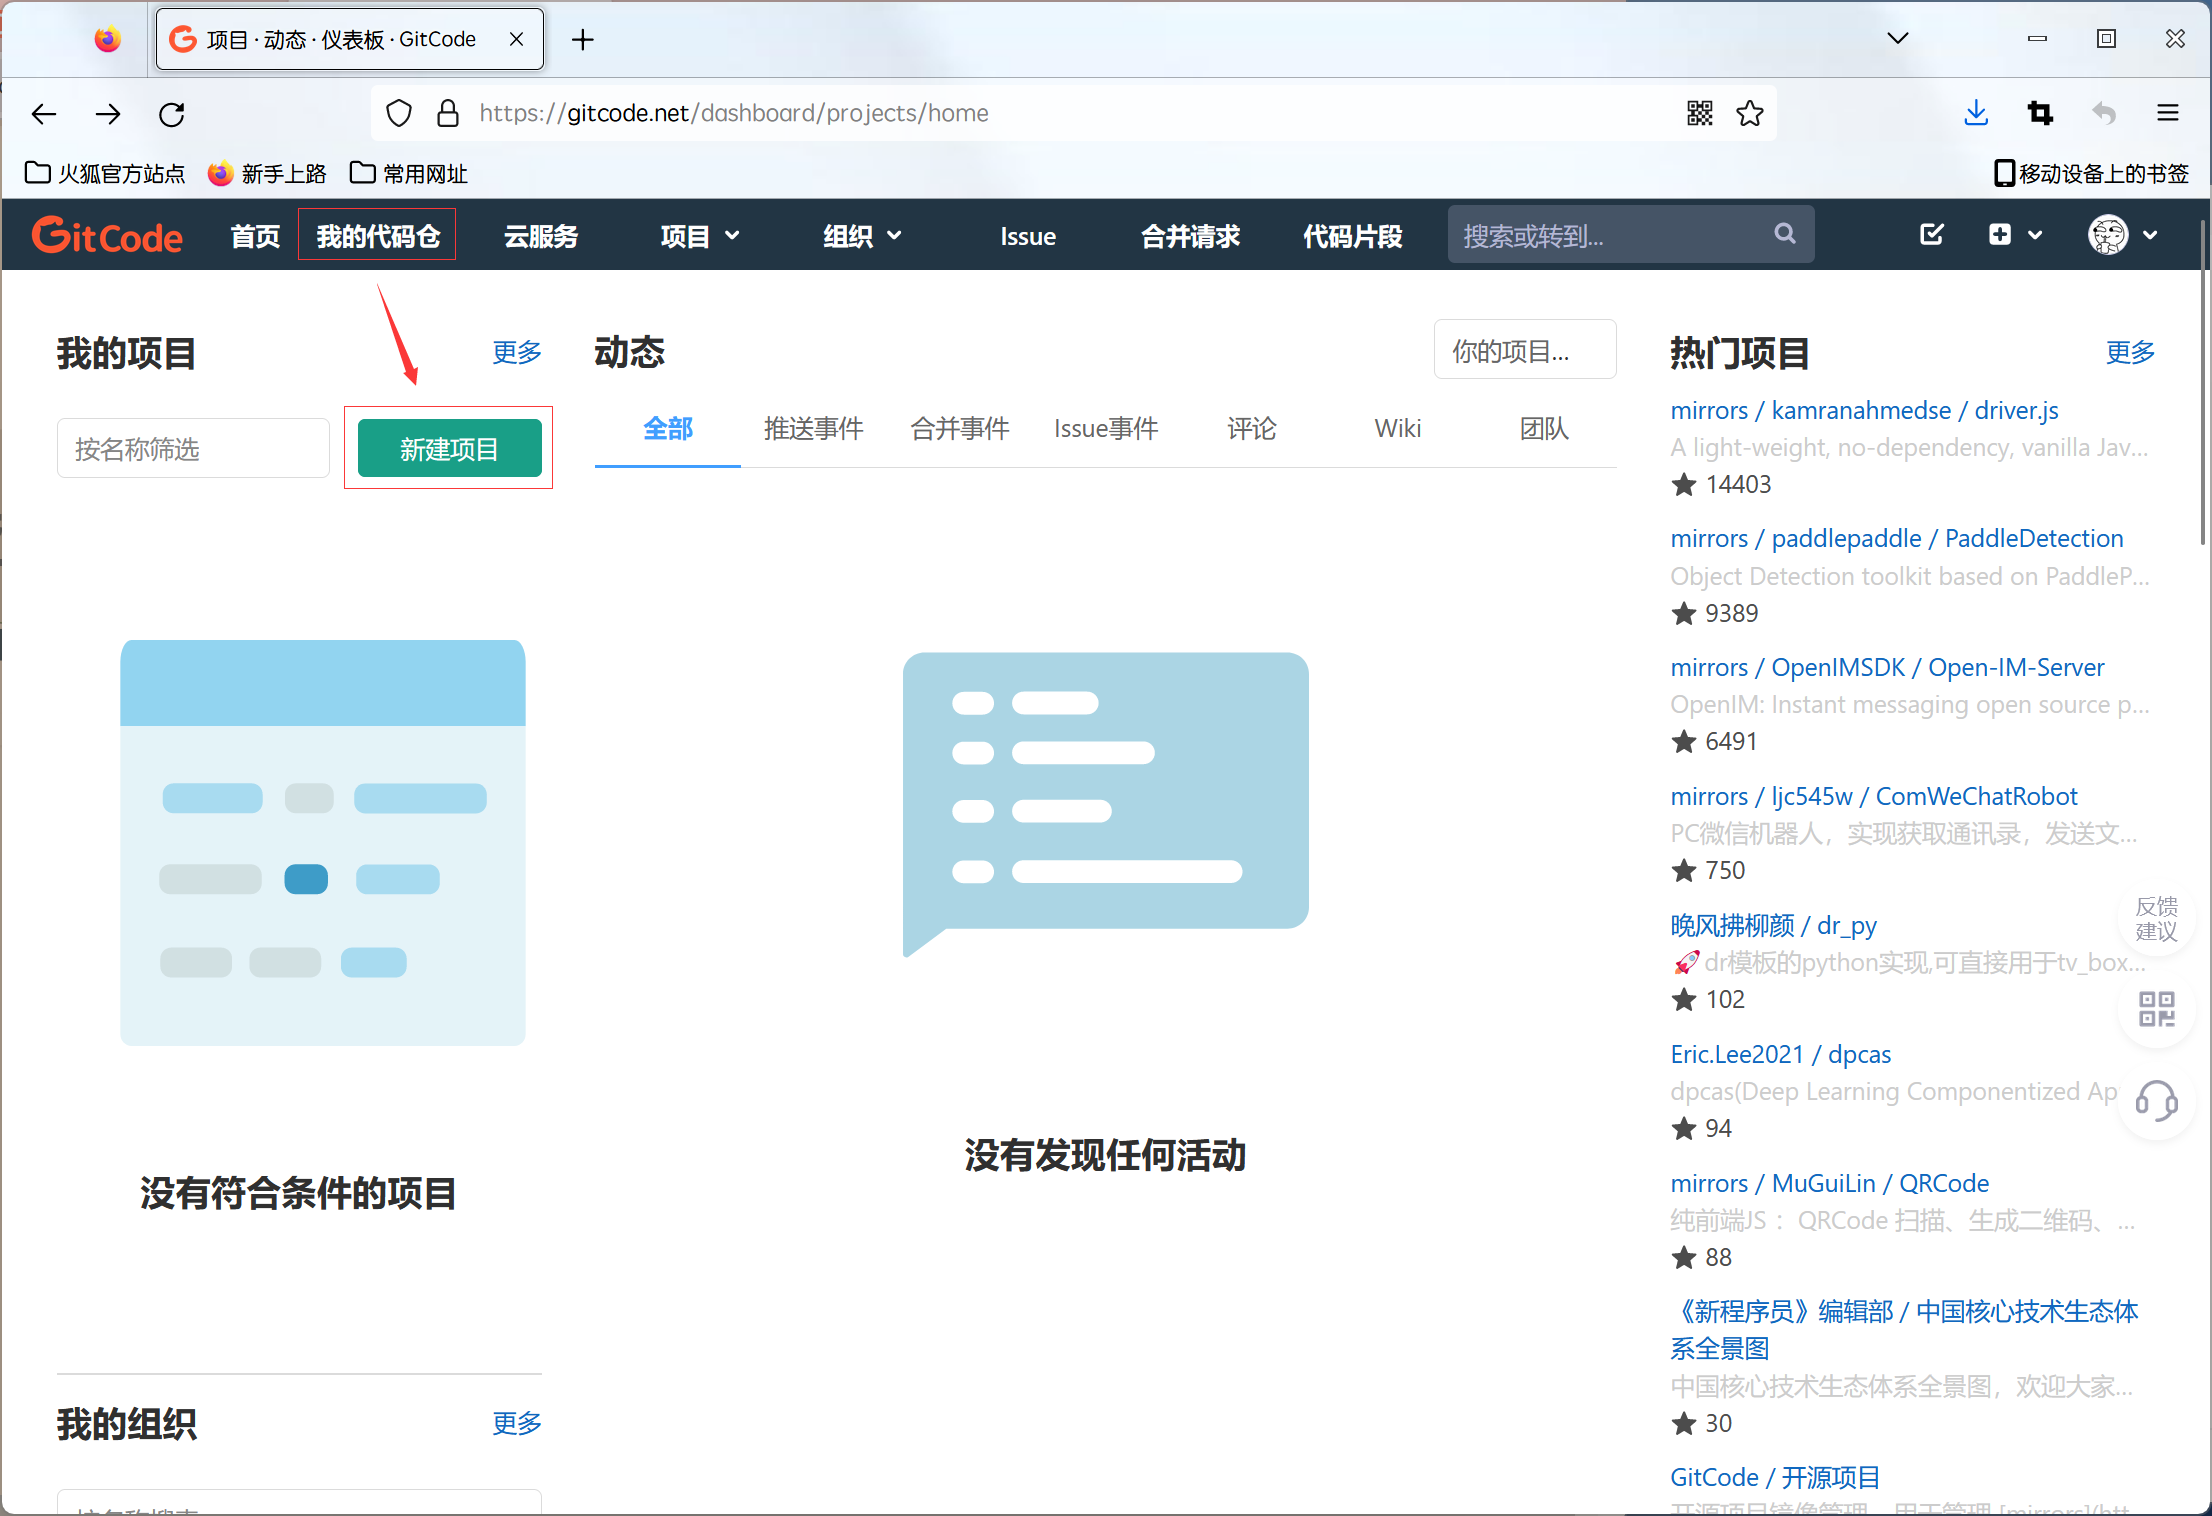Expand the 组织 dropdown in navbar
The height and width of the screenshot is (1516, 2212).
863,236
